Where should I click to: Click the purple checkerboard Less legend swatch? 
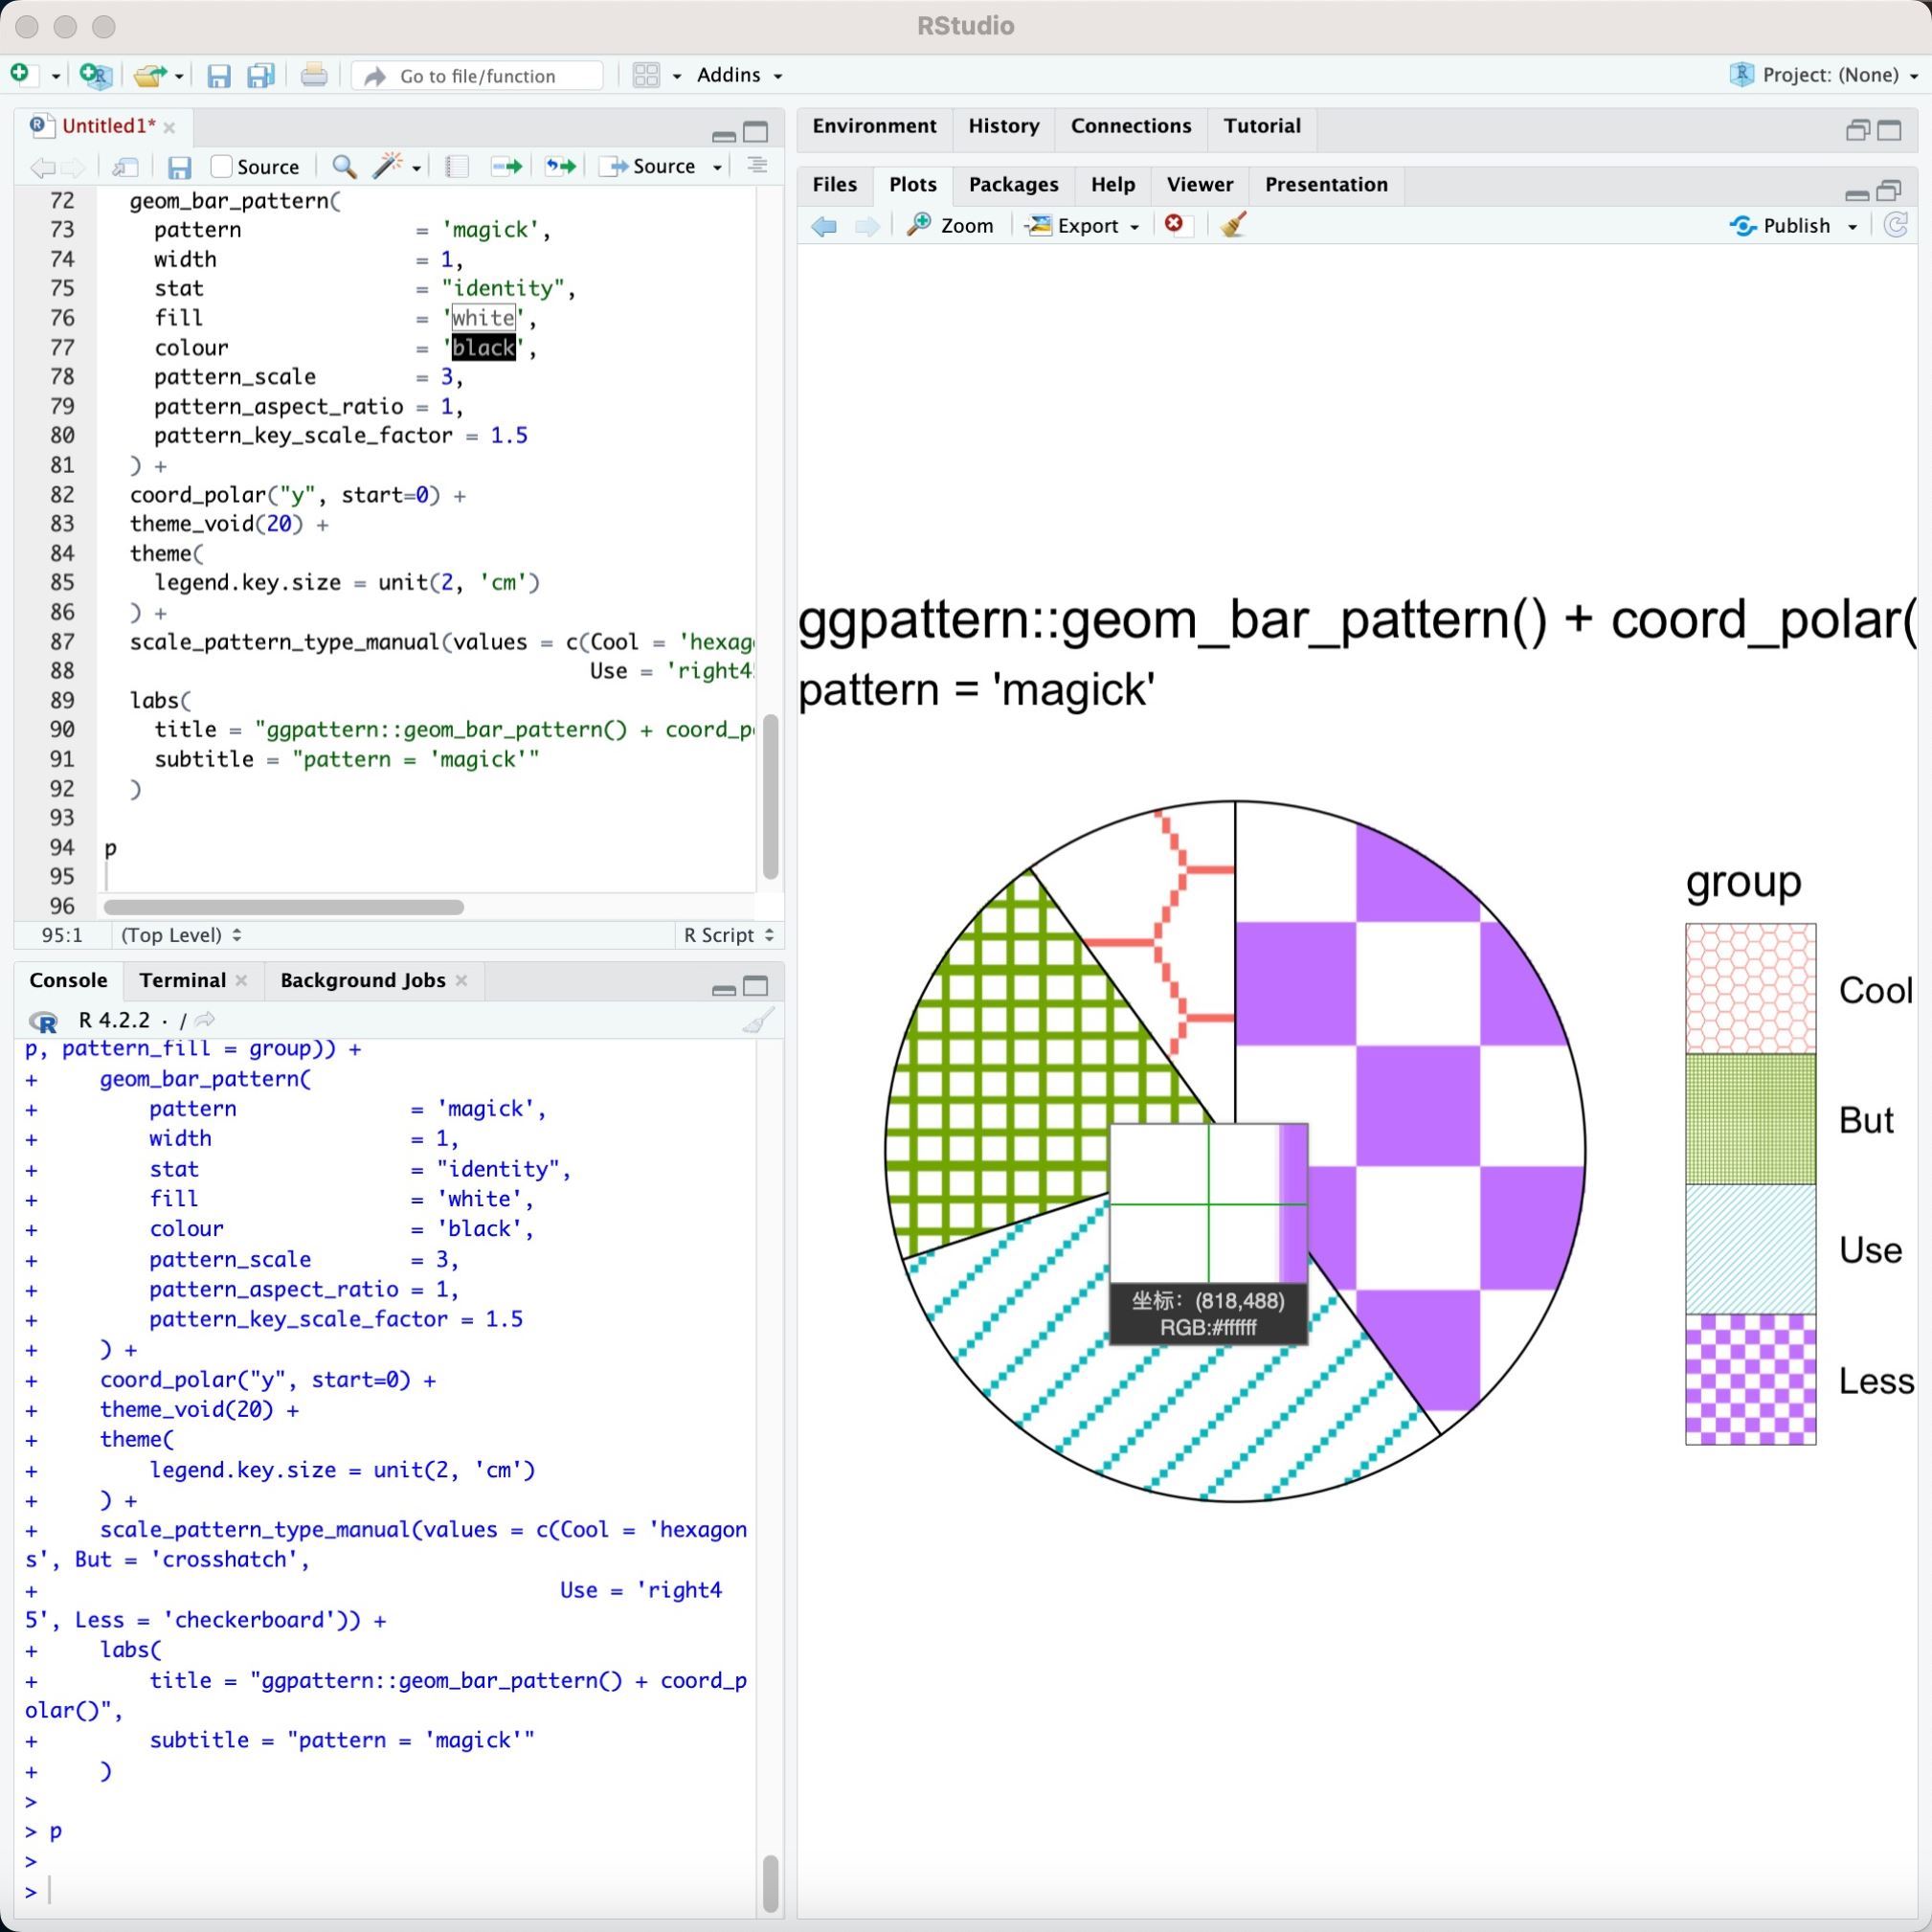pos(1750,1379)
